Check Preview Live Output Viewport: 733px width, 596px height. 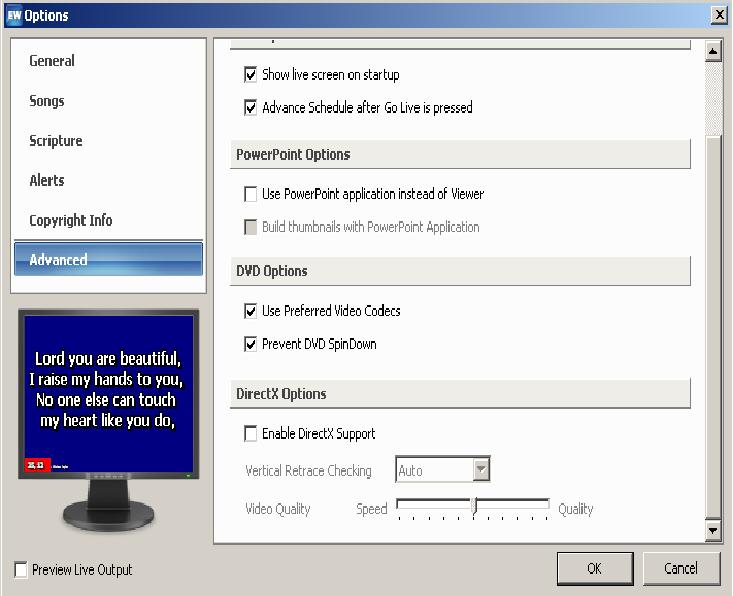pos(21,570)
